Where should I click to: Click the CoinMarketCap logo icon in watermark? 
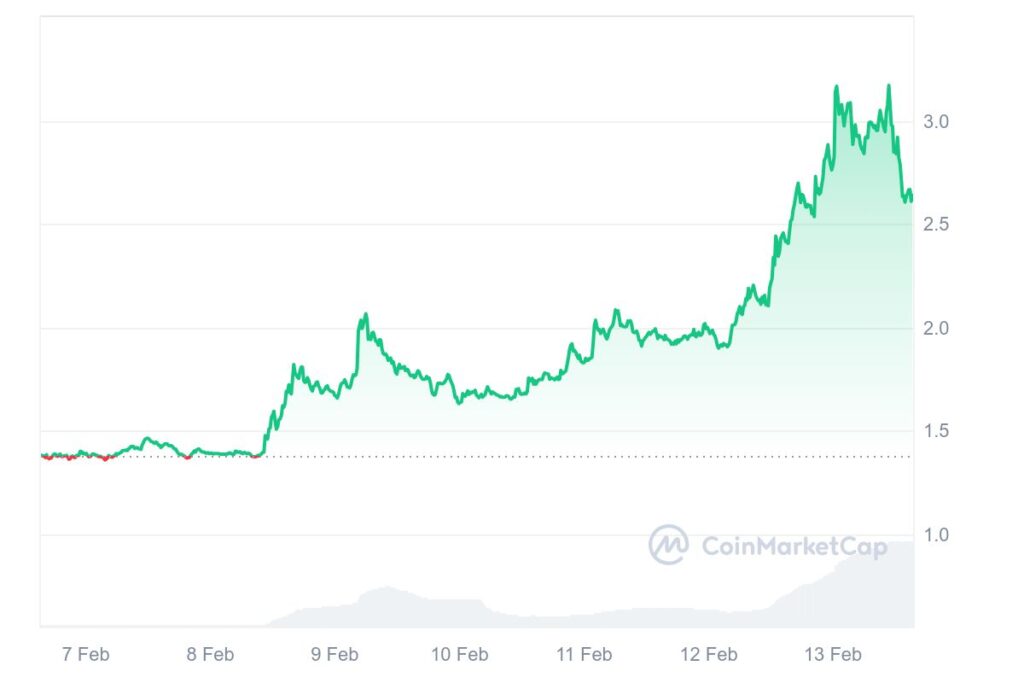point(668,545)
